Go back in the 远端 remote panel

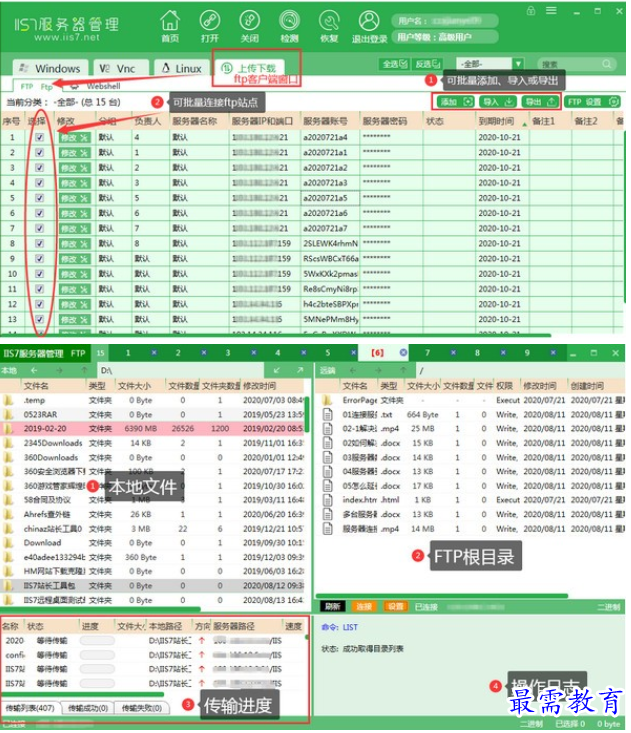pyautogui.click(x=353, y=370)
